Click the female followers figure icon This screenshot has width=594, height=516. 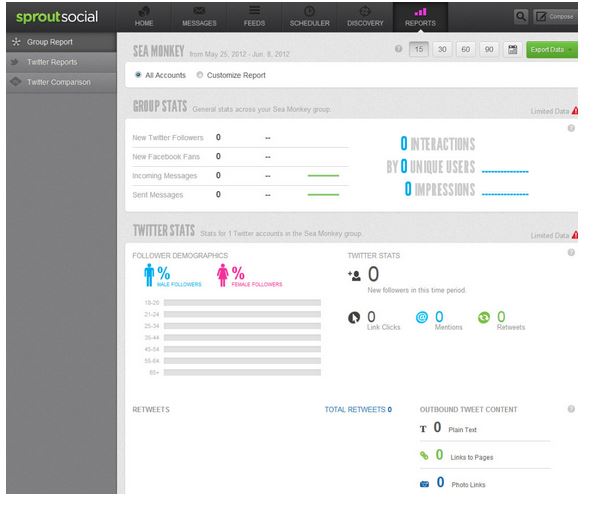[223, 275]
